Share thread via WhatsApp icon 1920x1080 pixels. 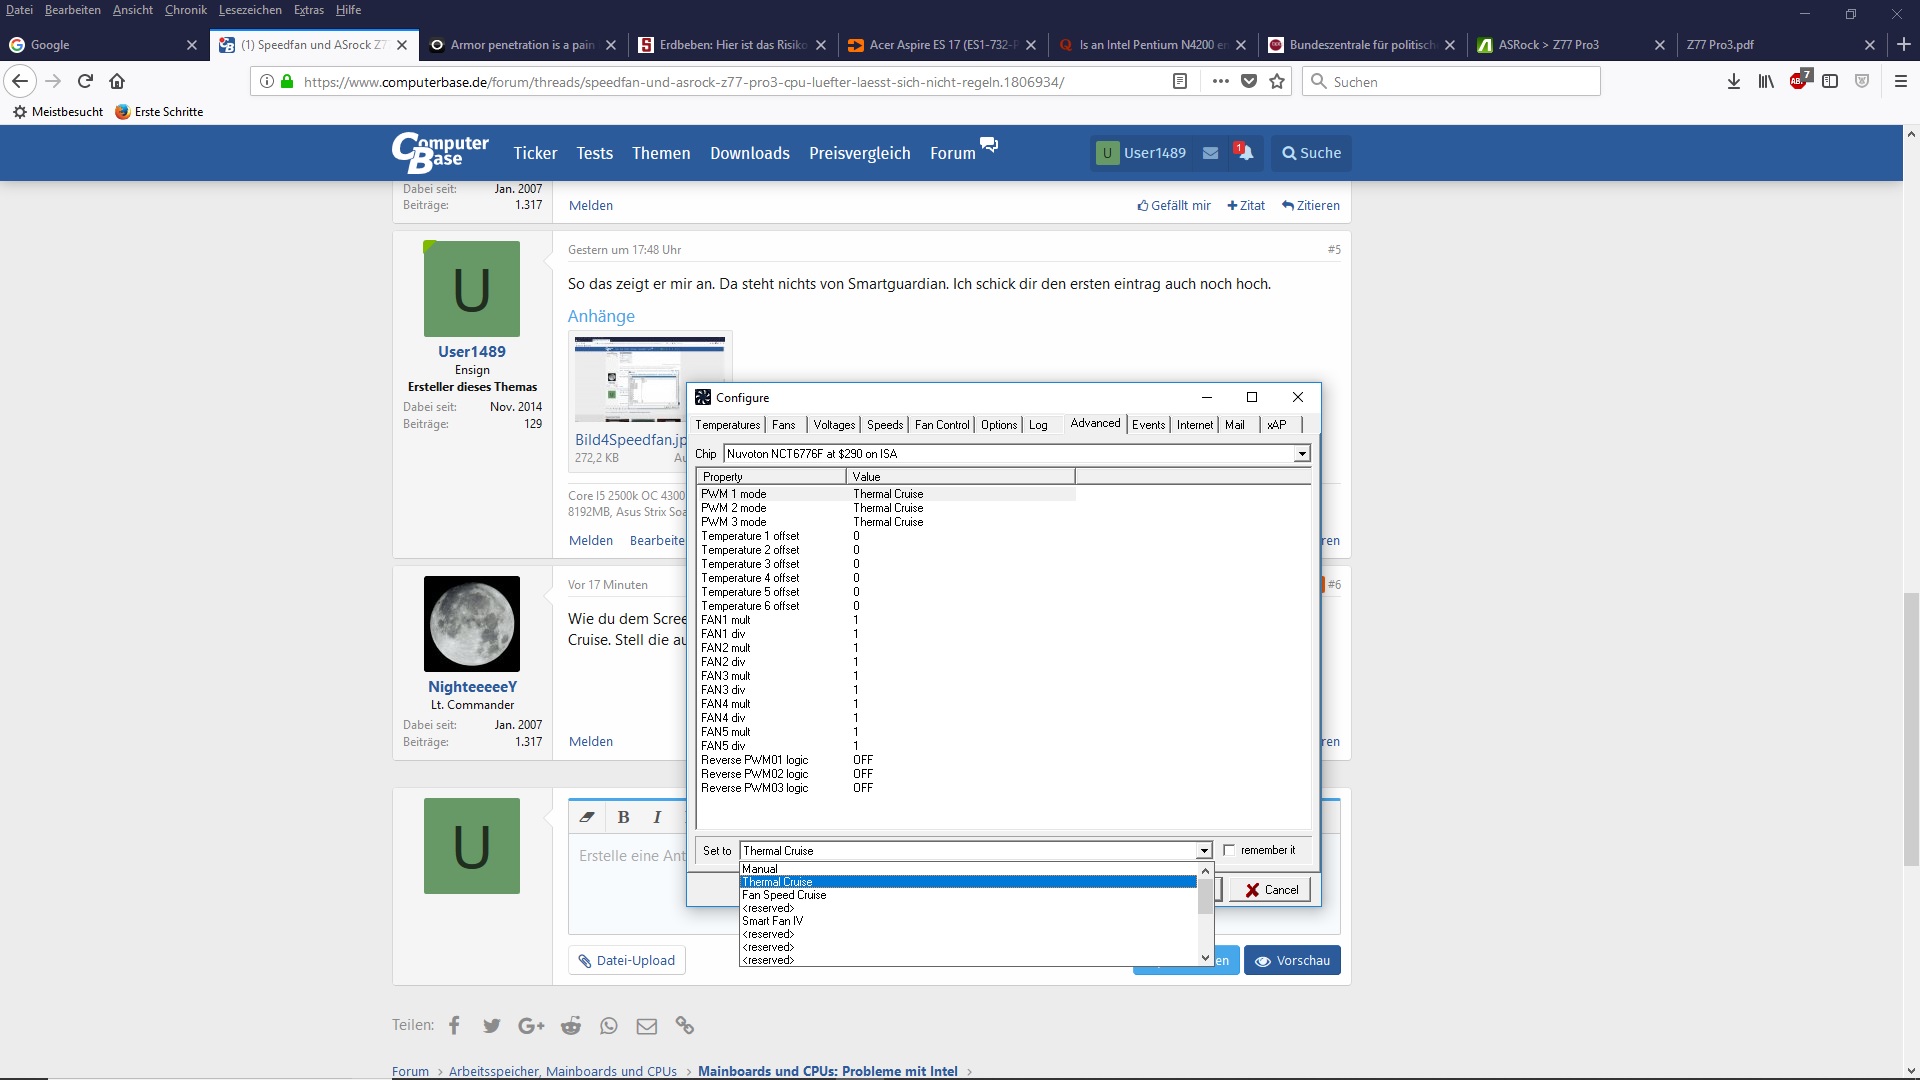609,1026
